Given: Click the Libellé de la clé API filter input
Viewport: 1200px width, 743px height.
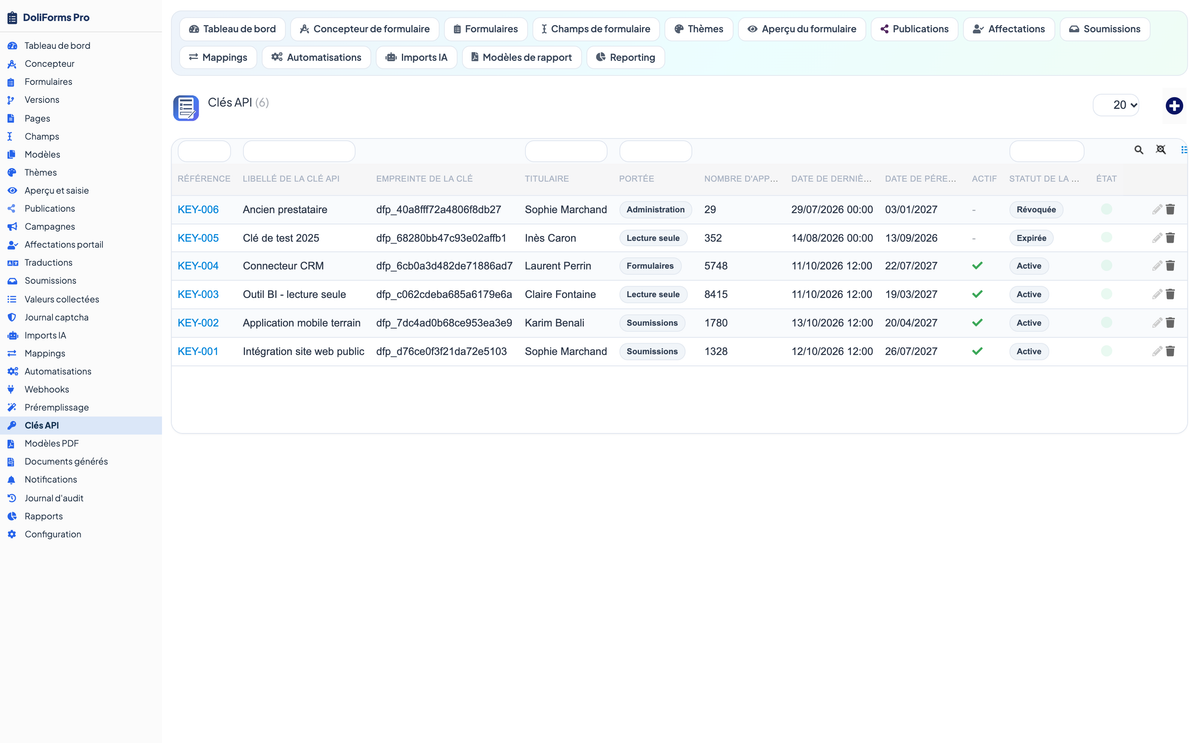Looking at the screenshot, I should [299, 151].
